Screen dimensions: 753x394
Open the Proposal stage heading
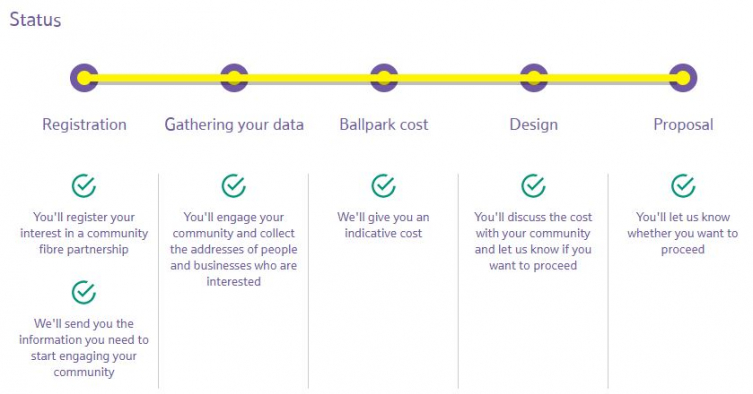683,125
